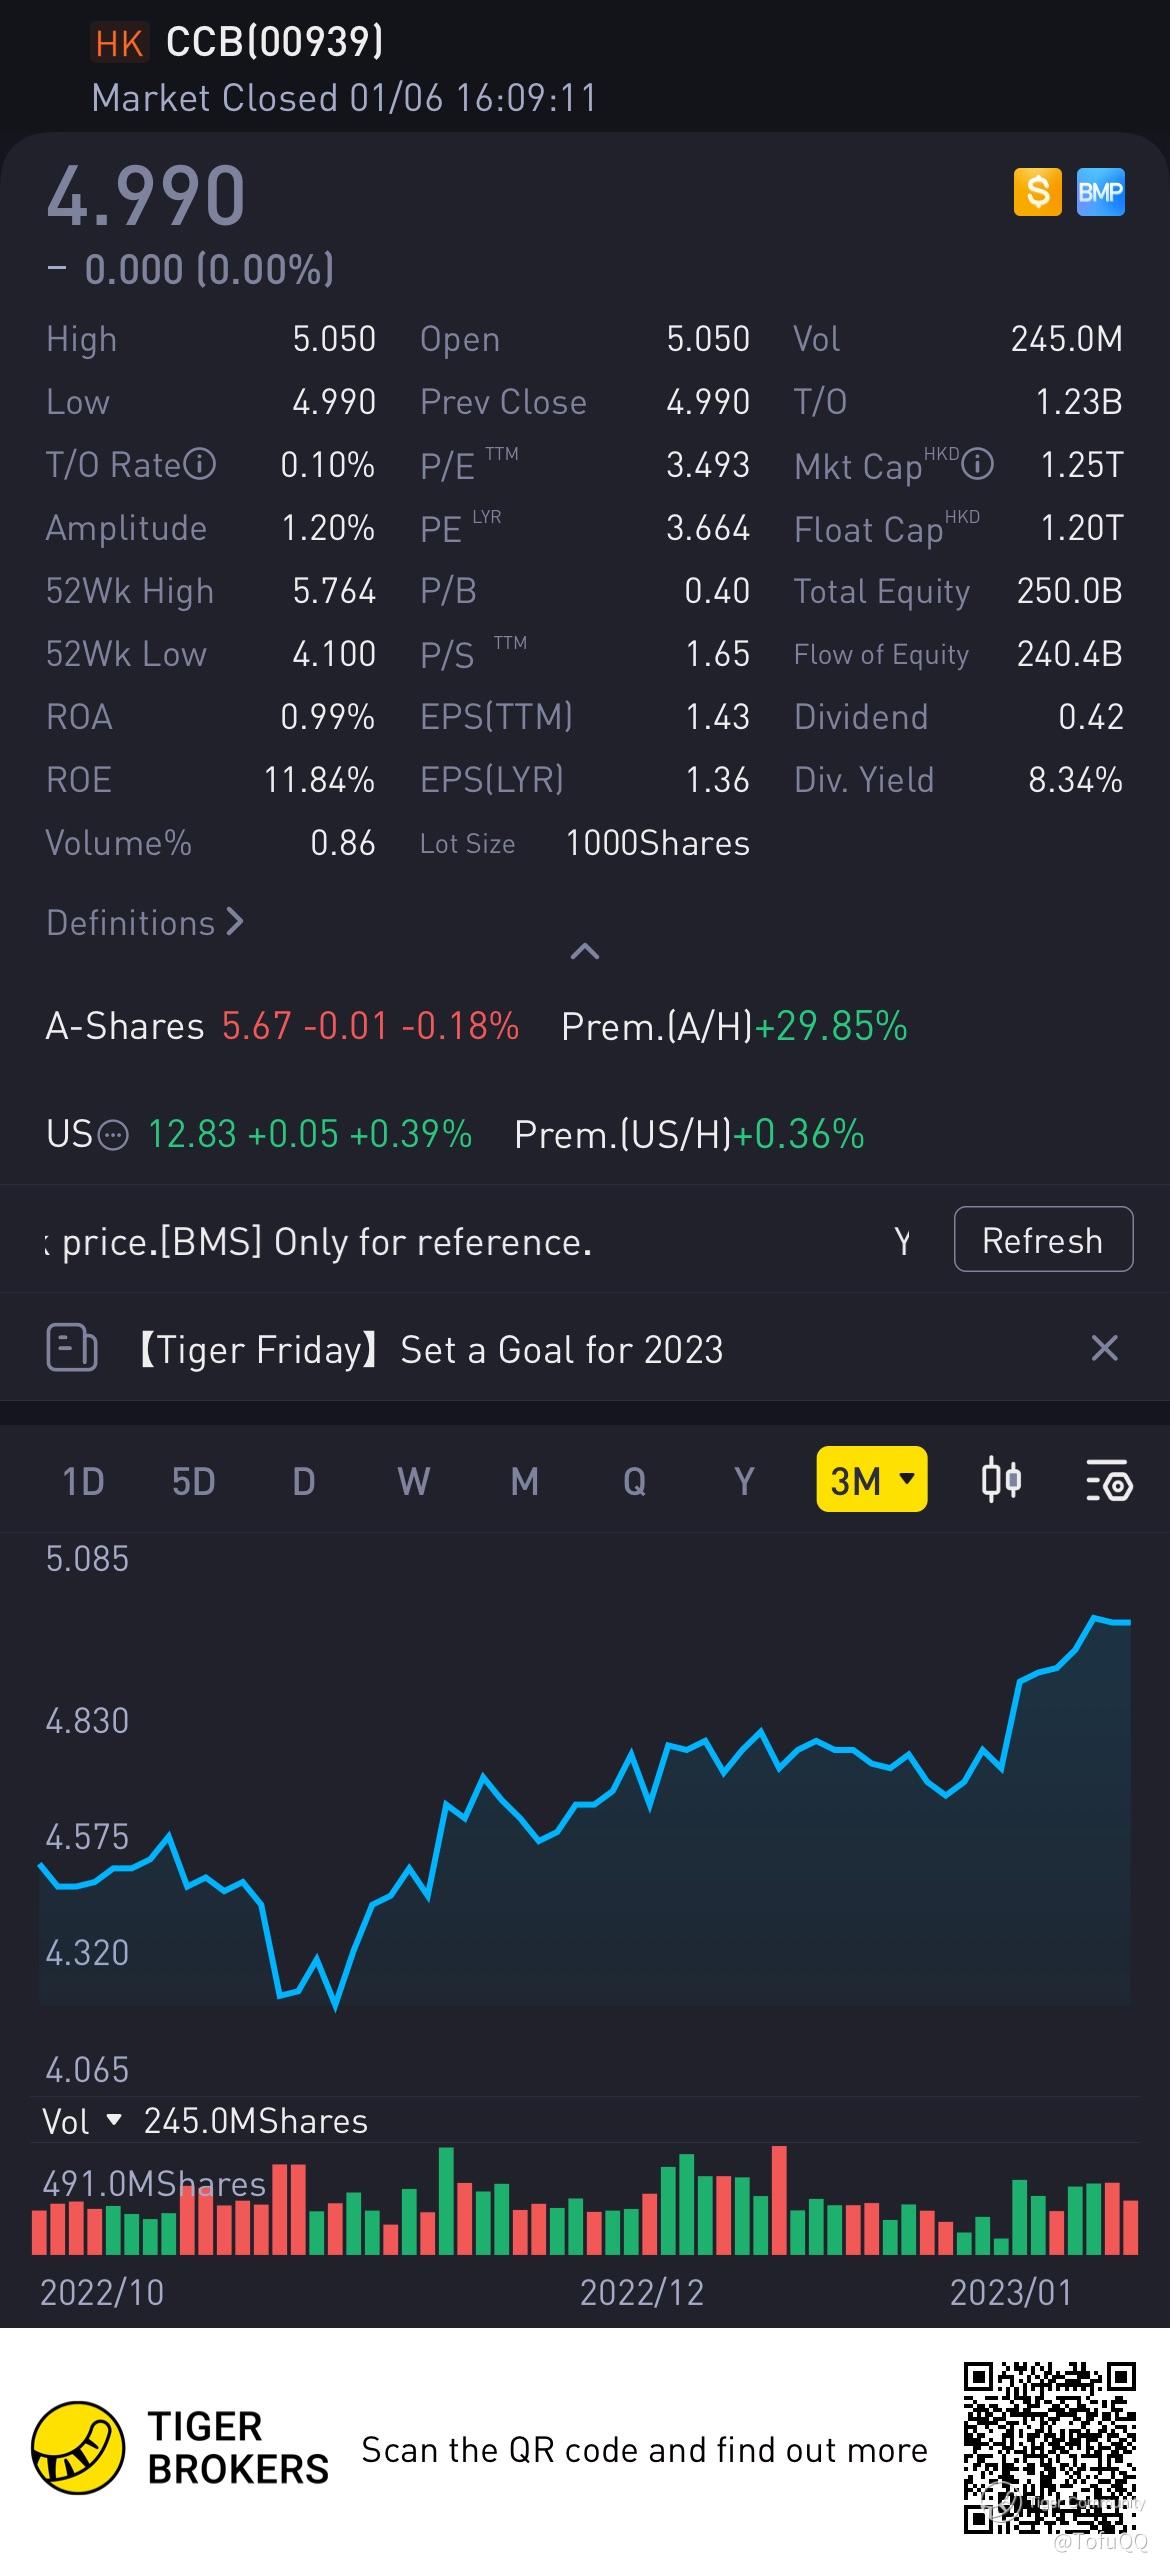Tap the US ADR quote 12.83
The height and width of the screenshot is (2568, 1170).
click(x=191, y=1134)
